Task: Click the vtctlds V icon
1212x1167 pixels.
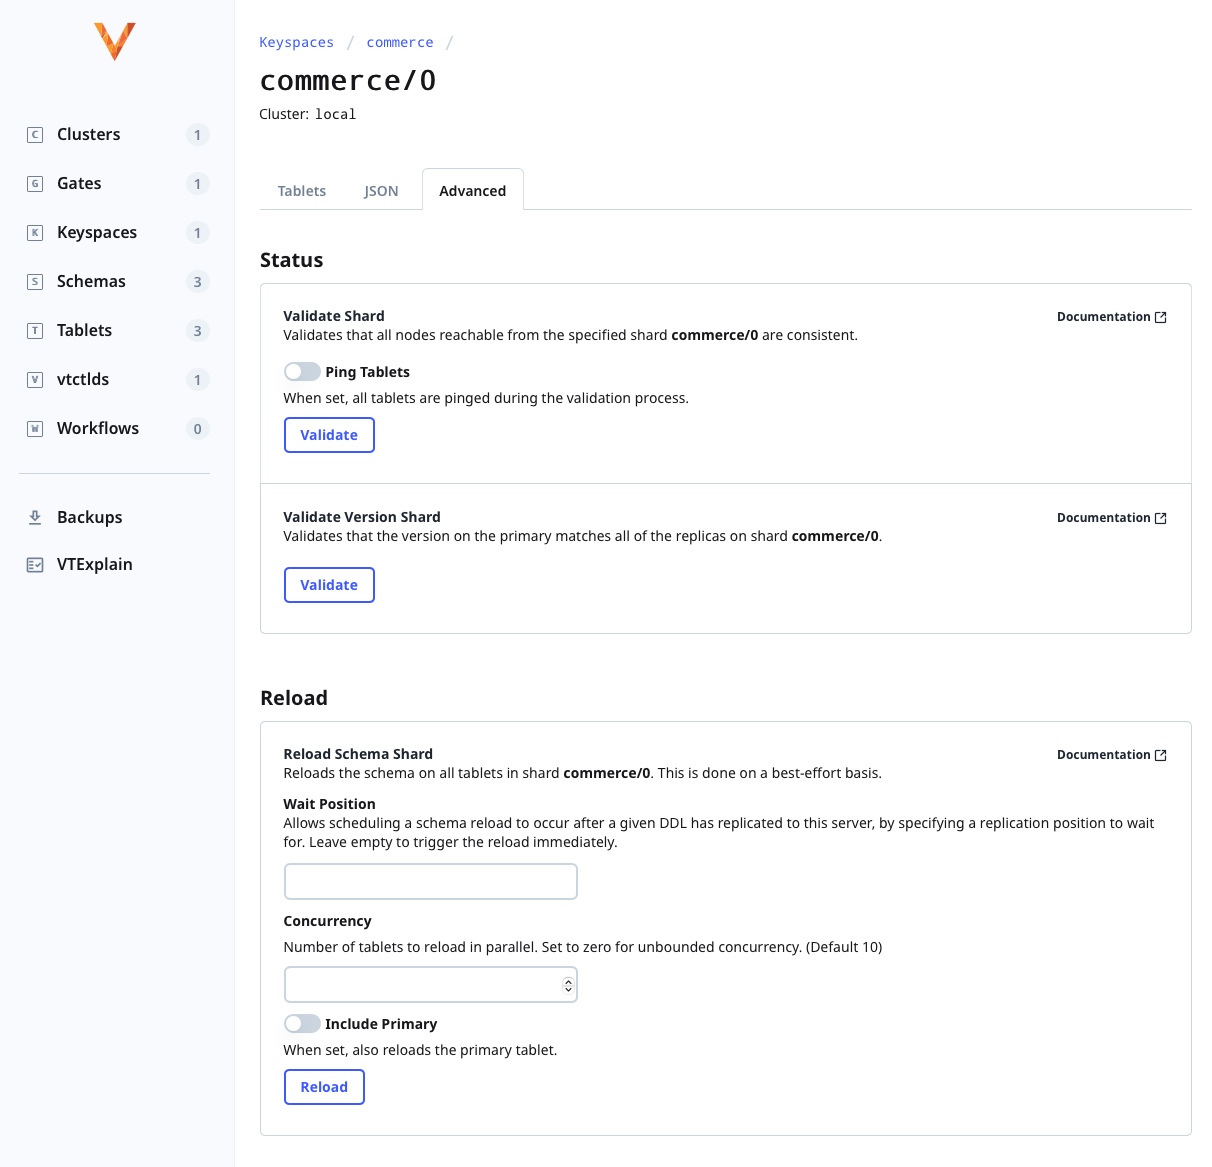Action: tap(35, 379)
